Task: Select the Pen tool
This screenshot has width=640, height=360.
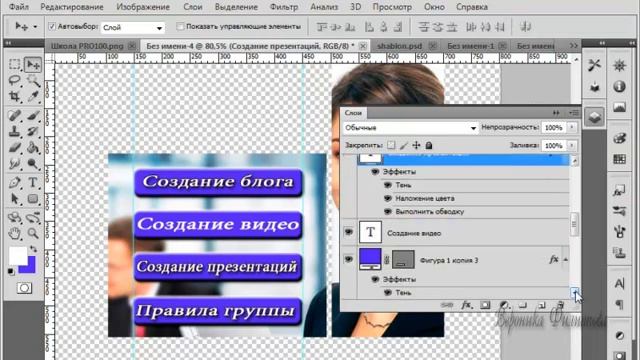Action: coord(15,183)
